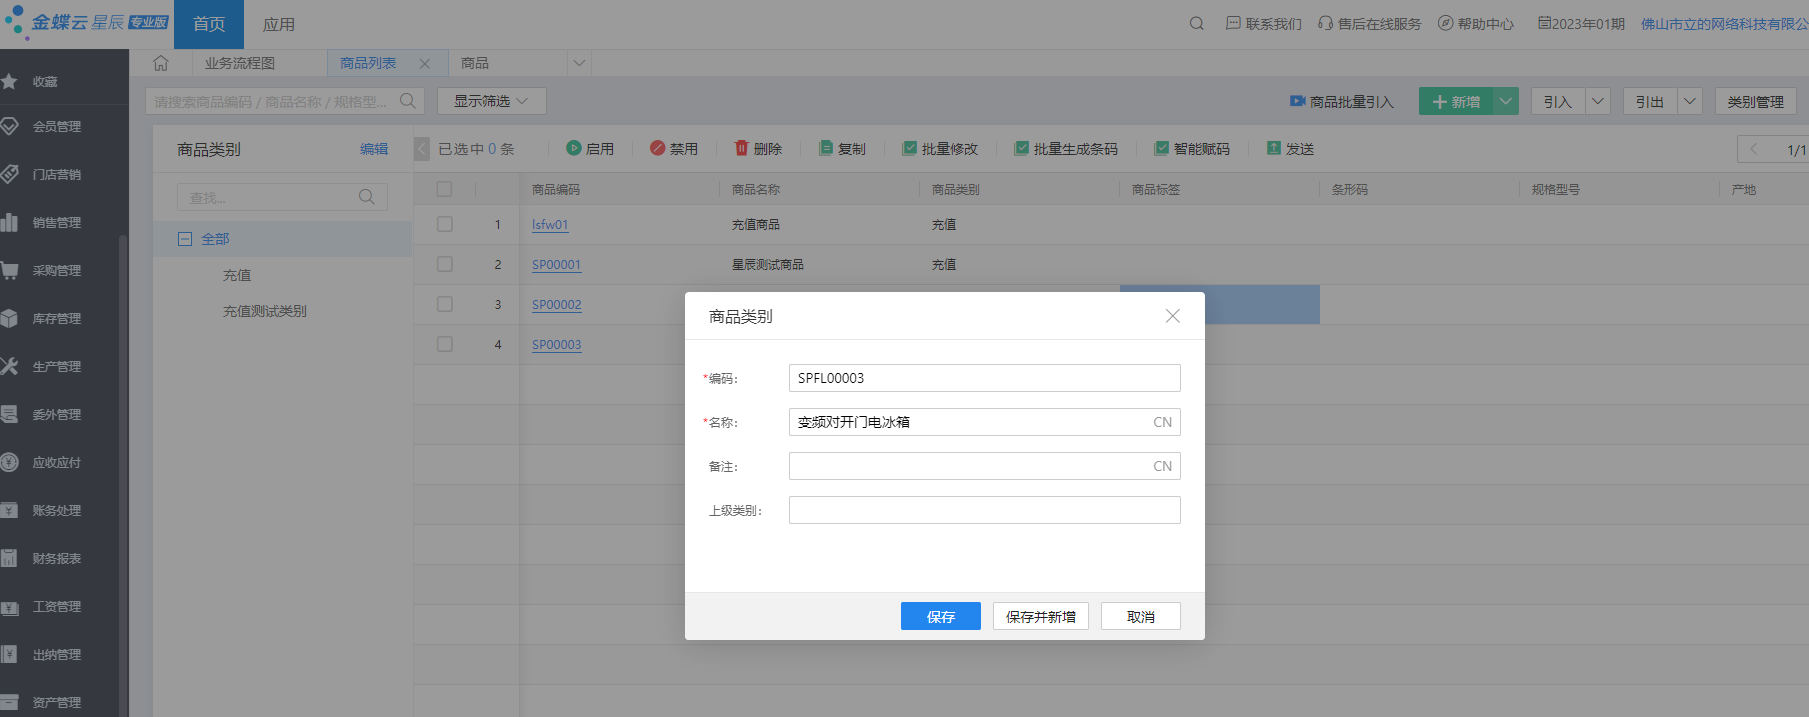
Task: Click 批量修改 batch edit button
Action: point(940,149)
